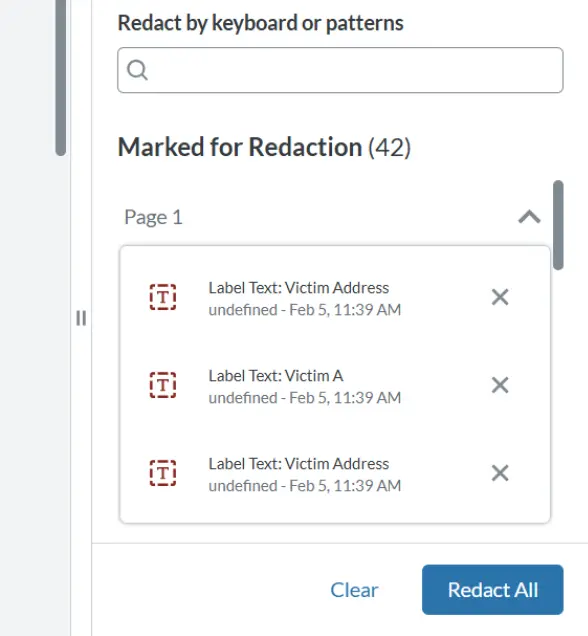Select the topmost Label Text: Victim Address entry
This screenshot has width=588, height=636.
(x=335, y=298)
